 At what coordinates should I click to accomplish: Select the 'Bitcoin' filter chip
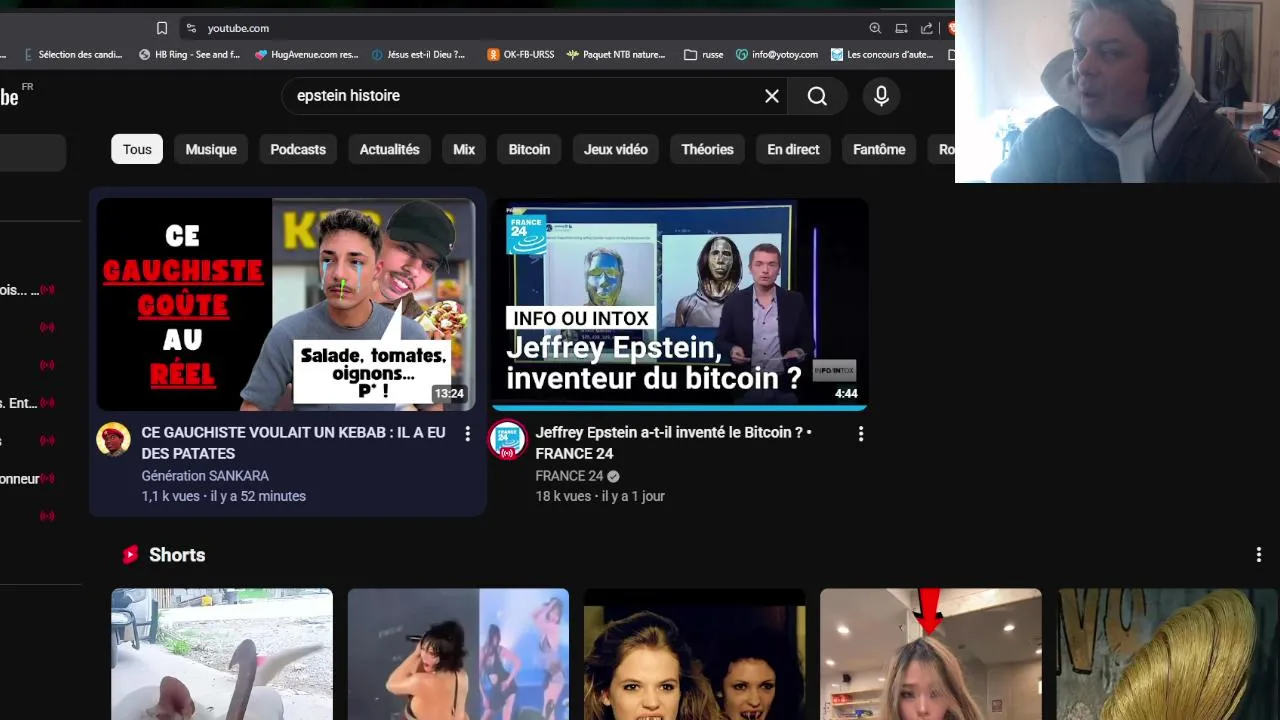[529, 149]
